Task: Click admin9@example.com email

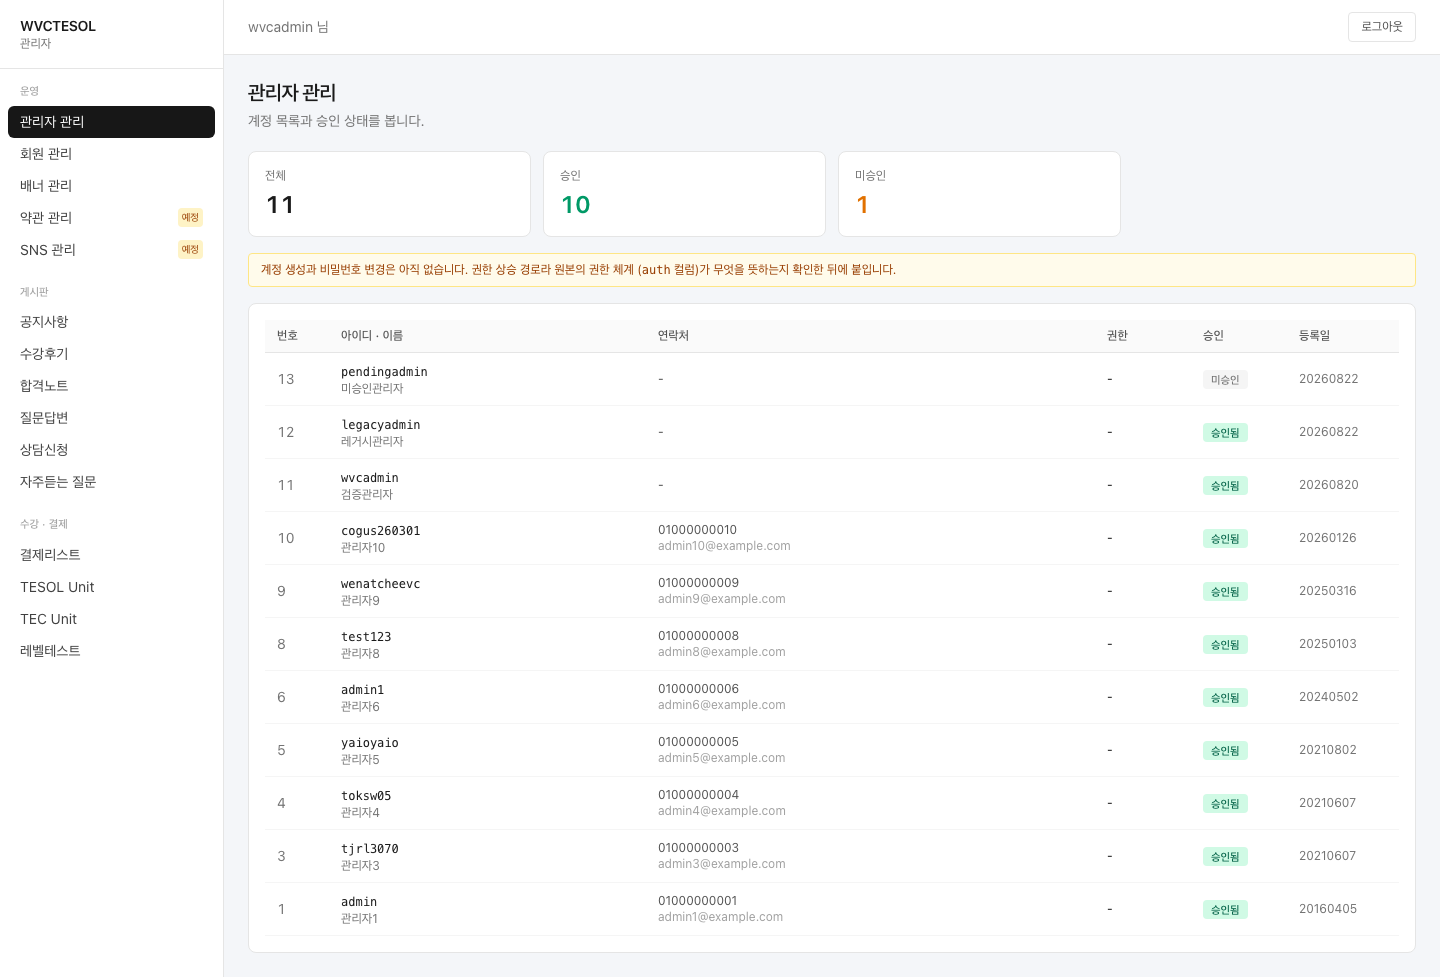Action: [722, 599]
